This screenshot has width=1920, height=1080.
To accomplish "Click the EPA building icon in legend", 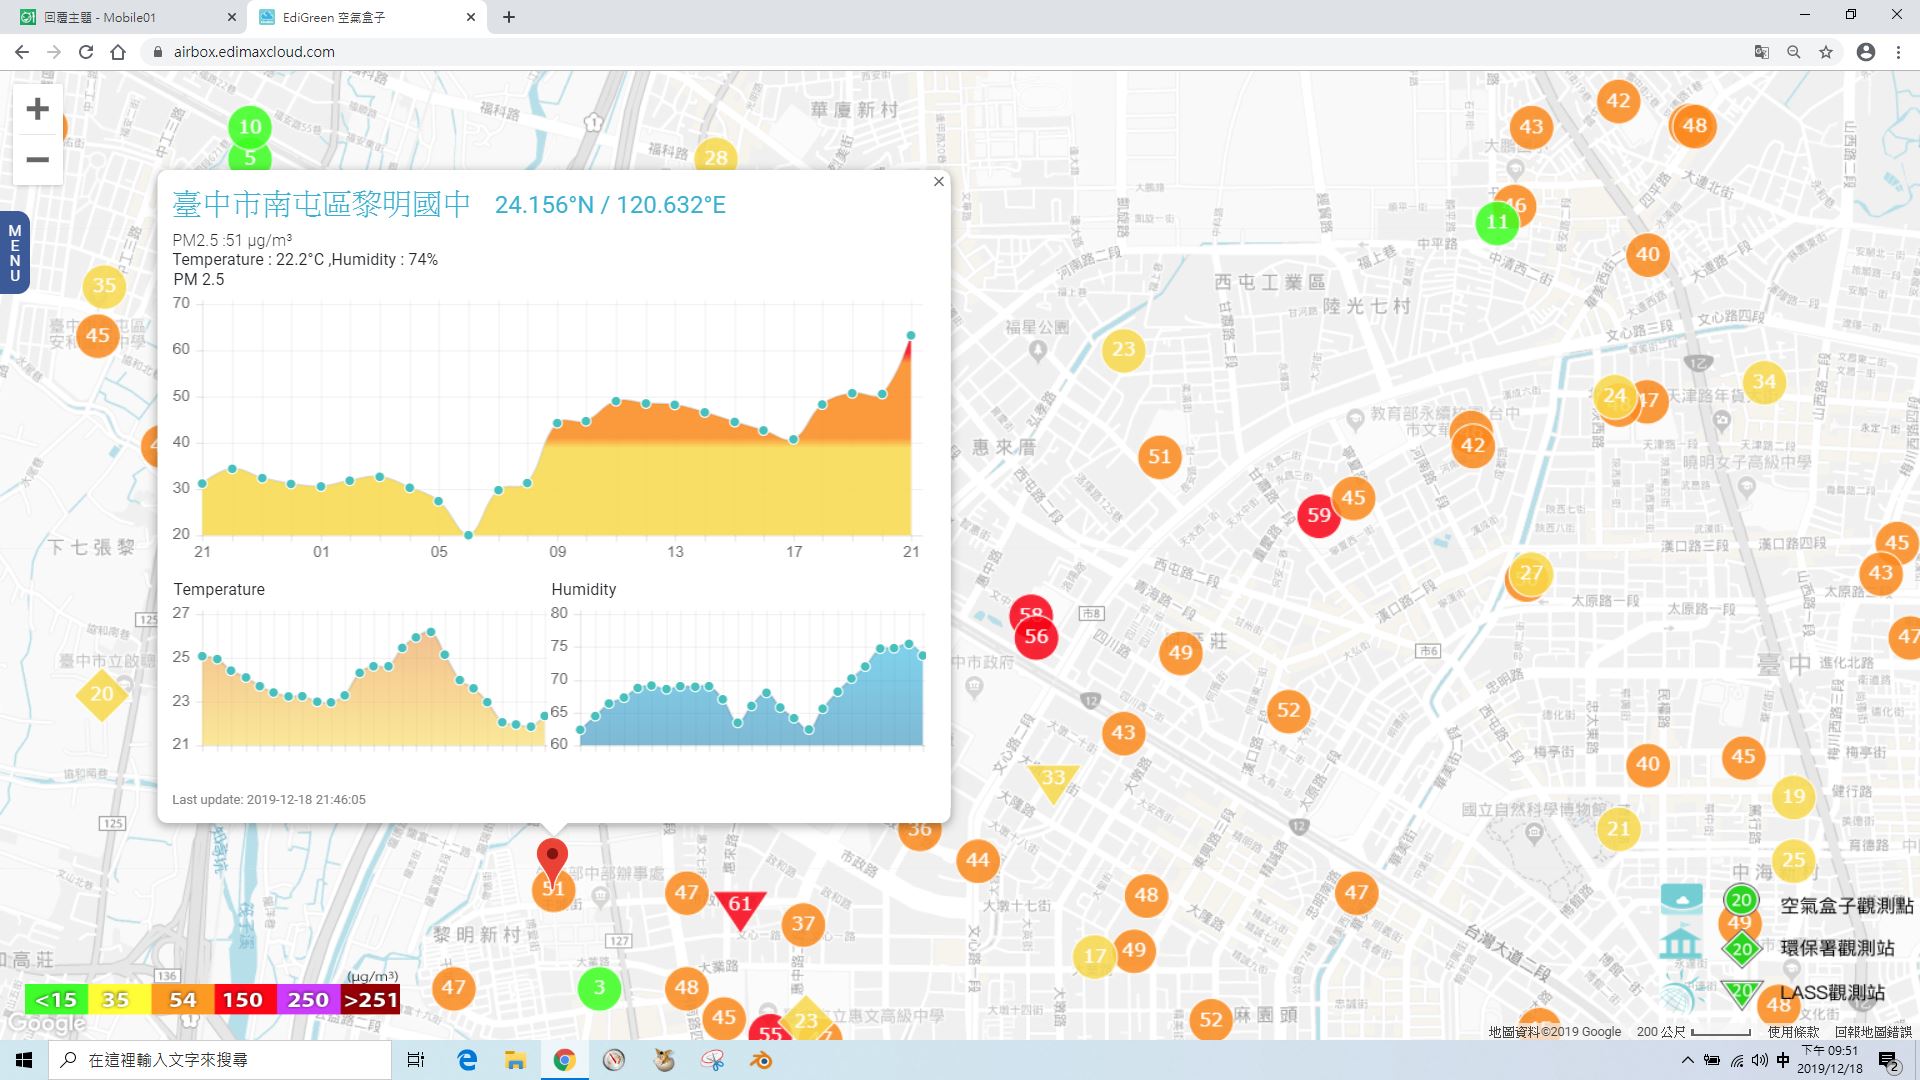I will pyautogui.click(x=1682, y=945).
